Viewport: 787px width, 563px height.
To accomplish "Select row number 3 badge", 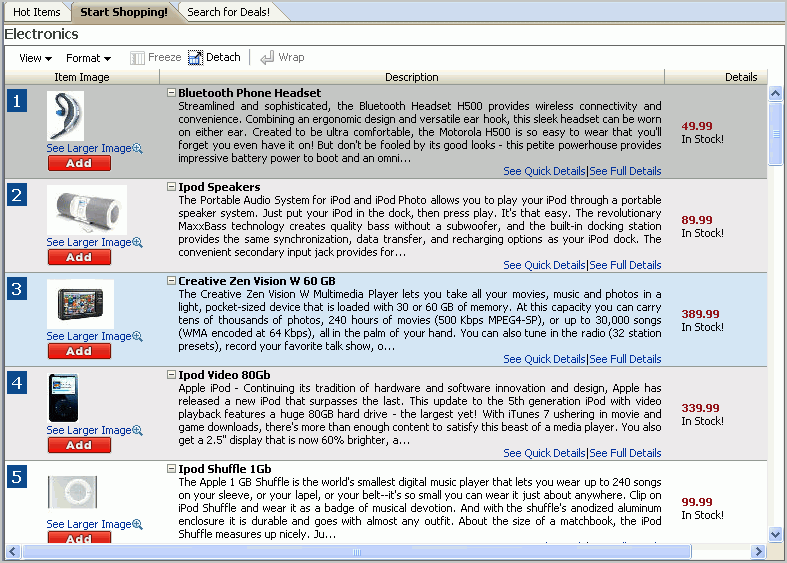I will point(17,289).
